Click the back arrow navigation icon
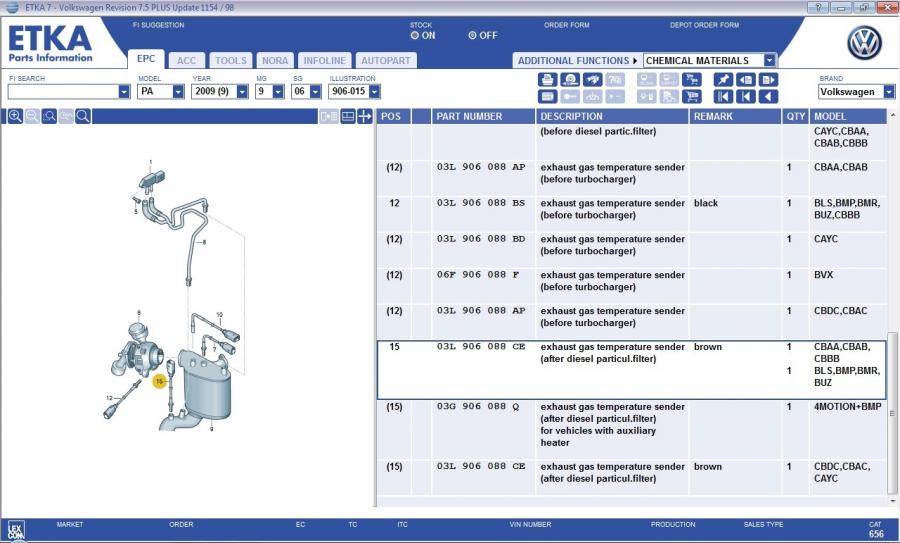The height and width of the screenshot is (543, 900). tap(767, 97)
